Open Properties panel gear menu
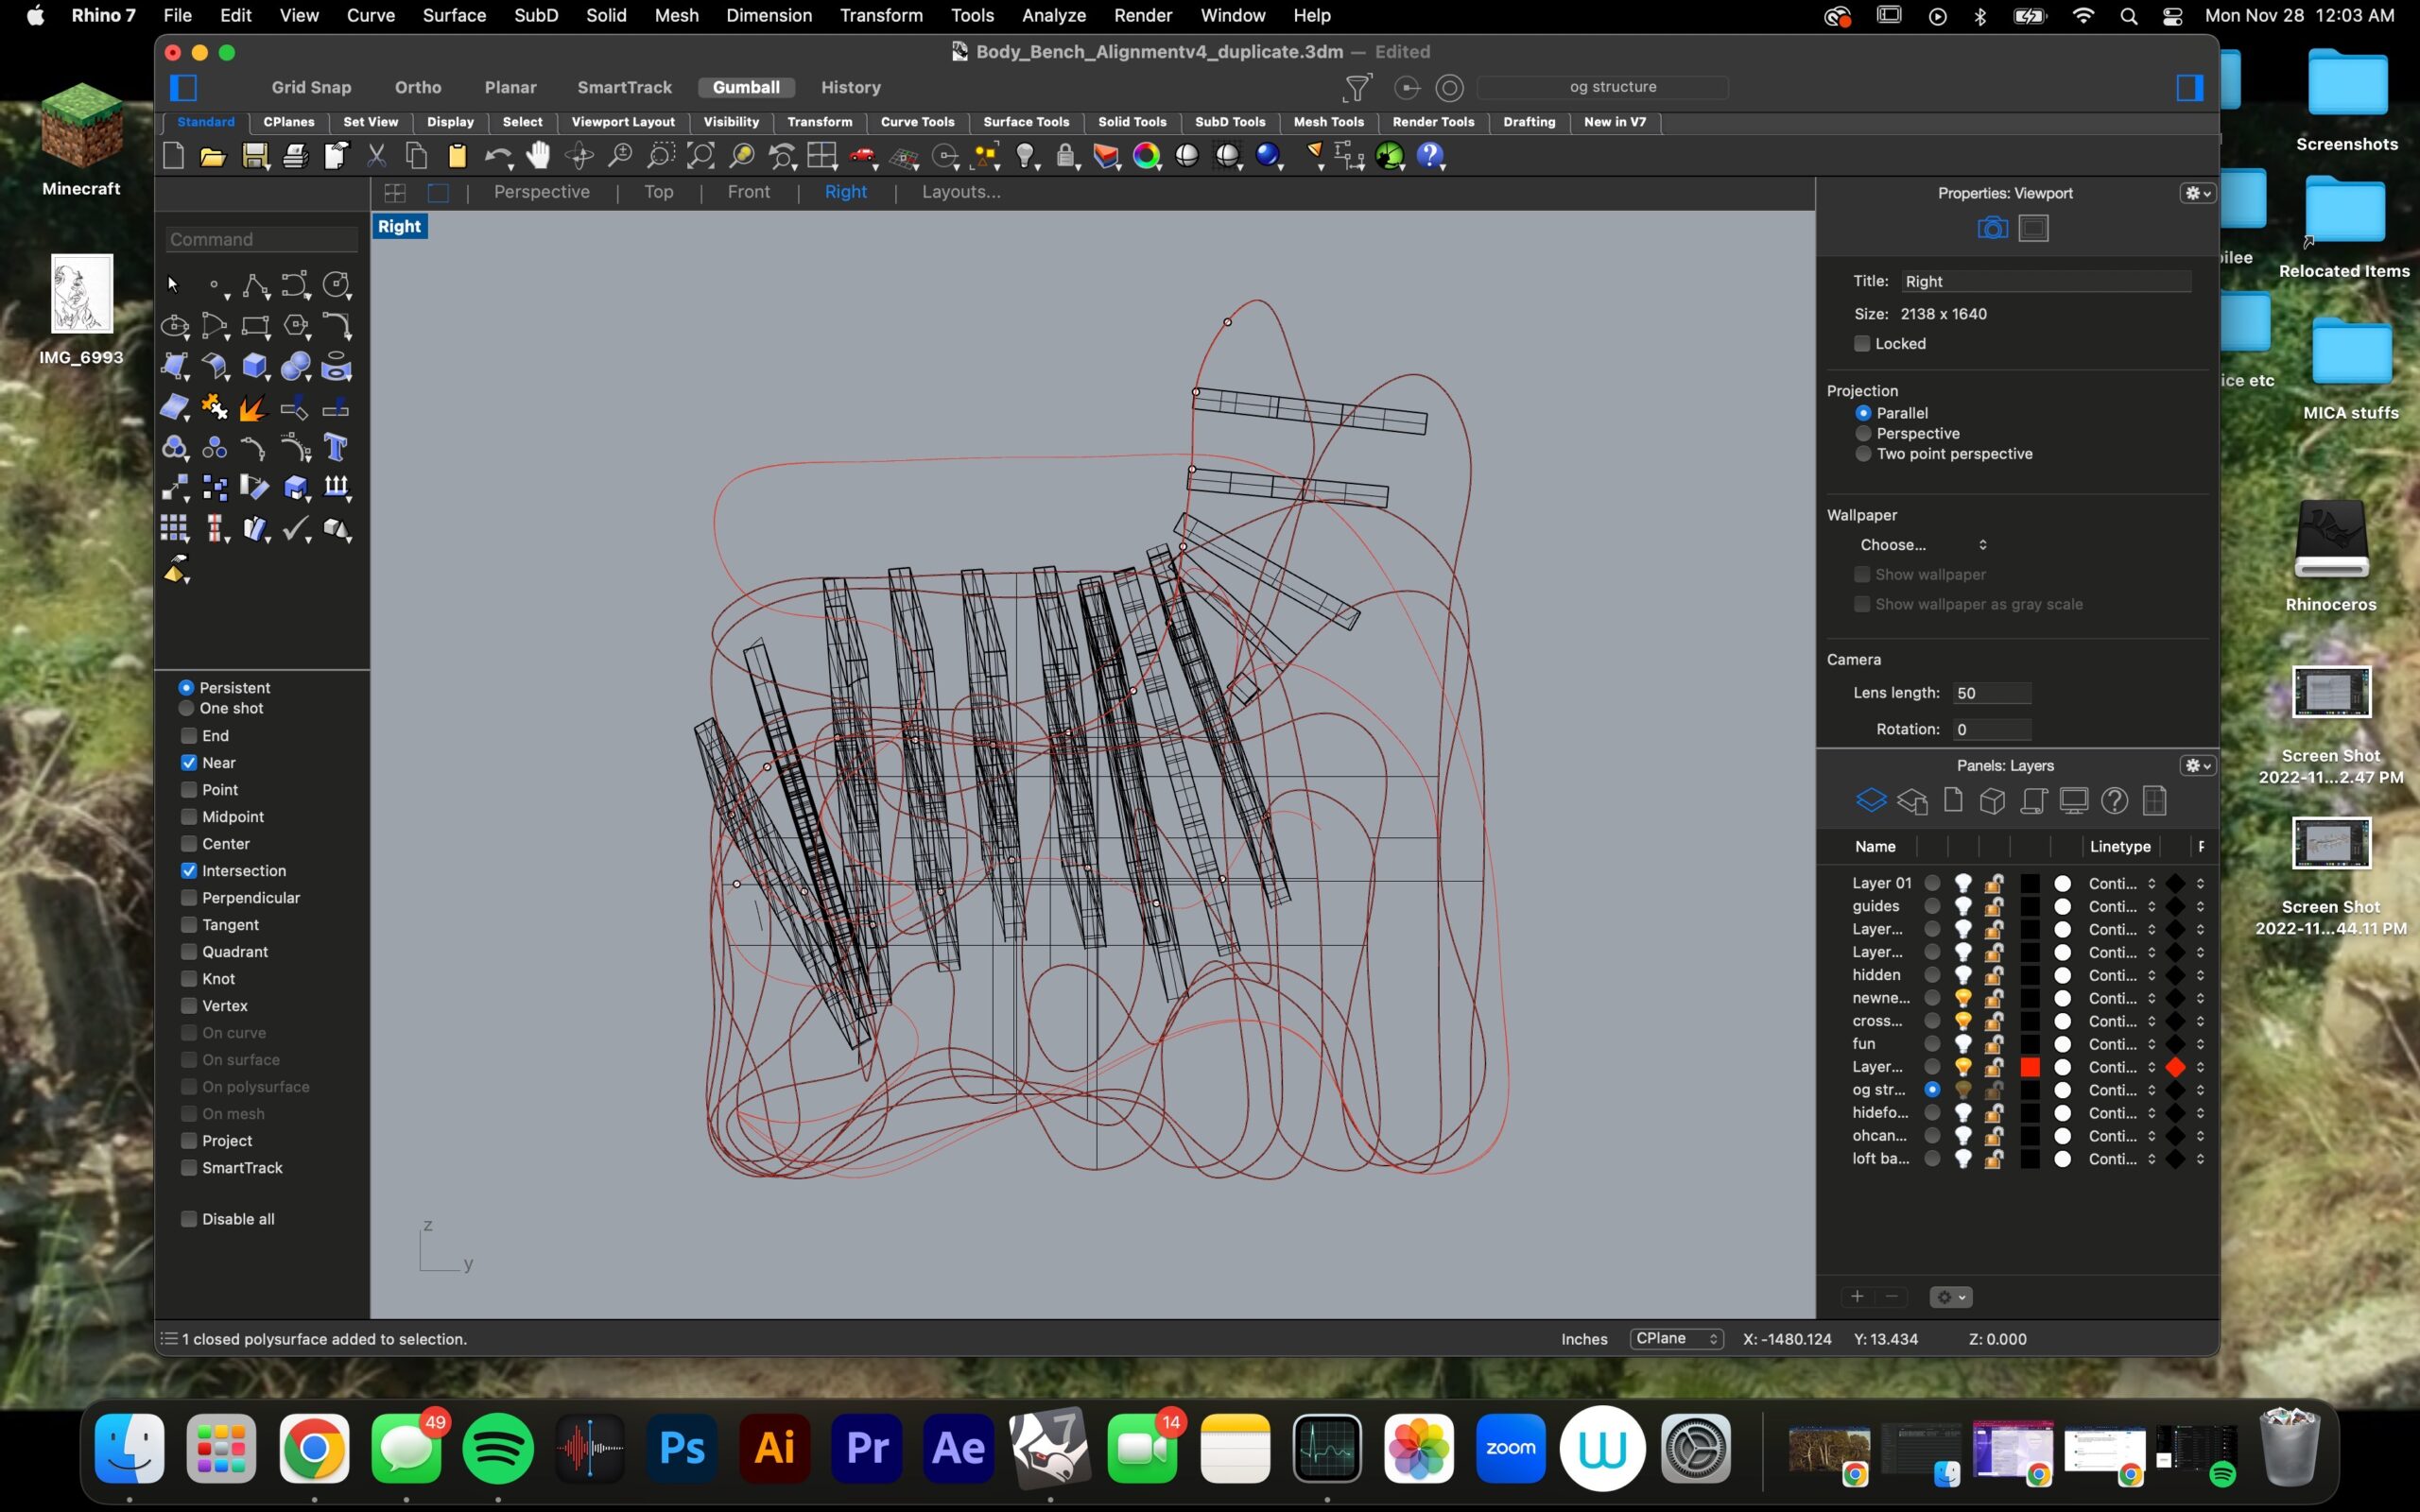 [x=2197, y=193]
